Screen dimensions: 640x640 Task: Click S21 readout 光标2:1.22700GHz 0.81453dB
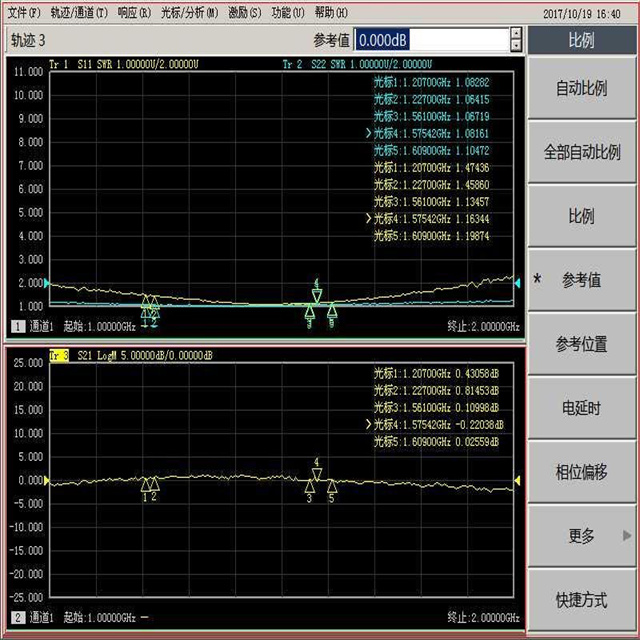[436, 391]
